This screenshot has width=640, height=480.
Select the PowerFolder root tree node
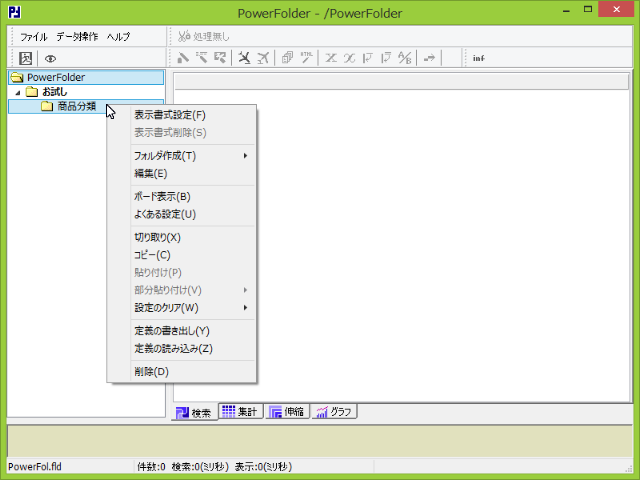click(86, 77)
